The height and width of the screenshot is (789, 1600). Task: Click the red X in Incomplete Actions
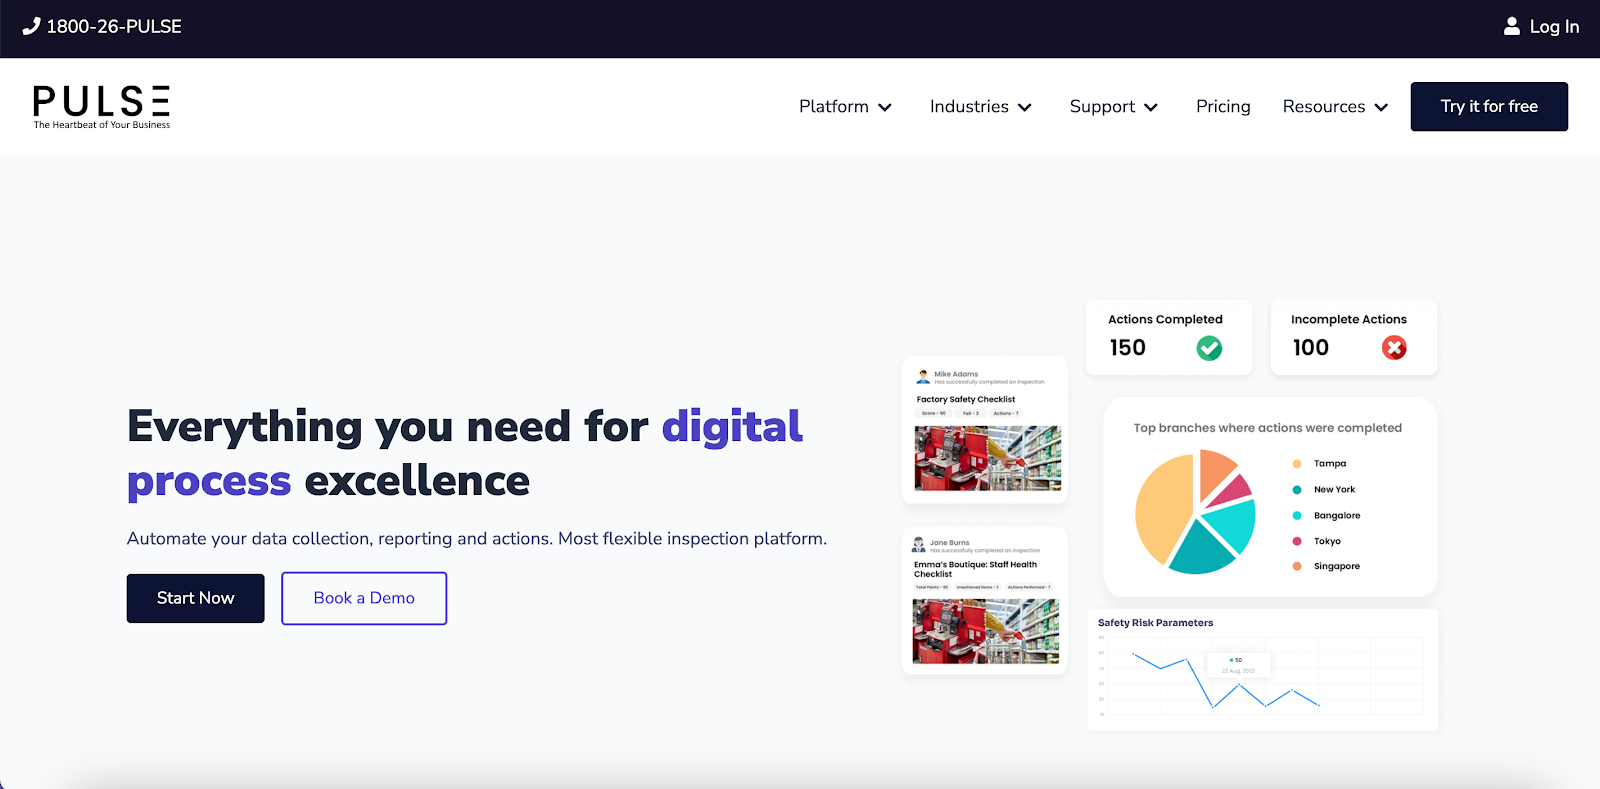[x=1394, y=348]
